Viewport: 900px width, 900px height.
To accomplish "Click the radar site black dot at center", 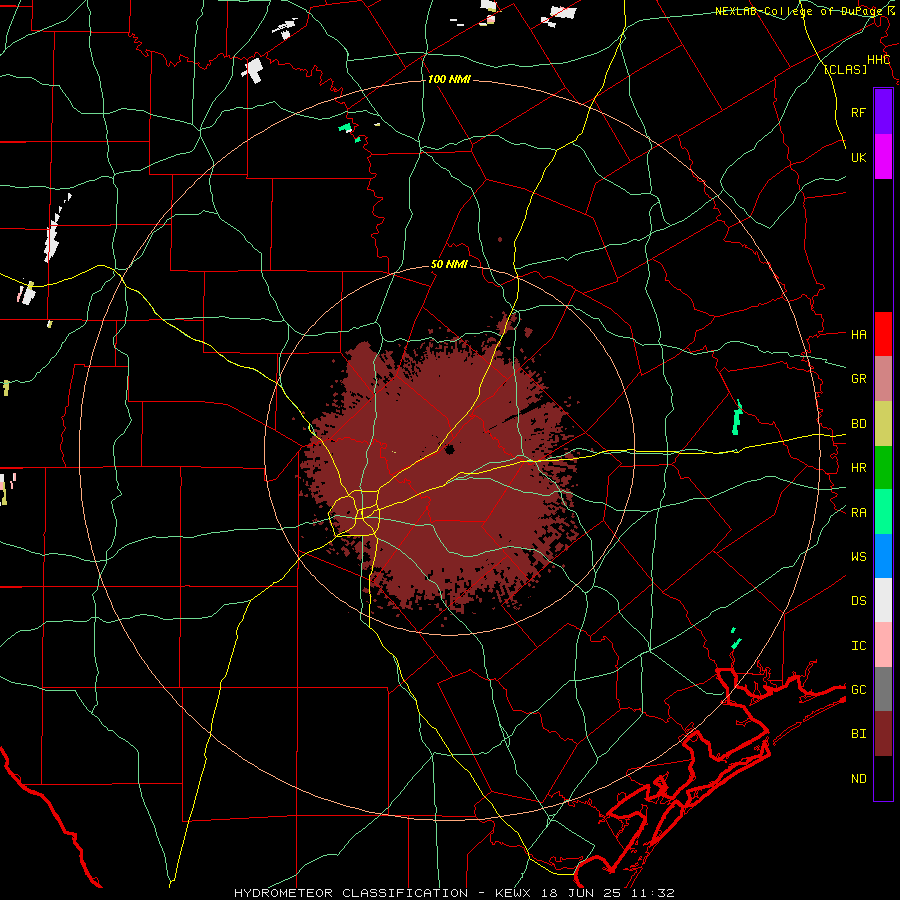I will [x=449, y=449].
